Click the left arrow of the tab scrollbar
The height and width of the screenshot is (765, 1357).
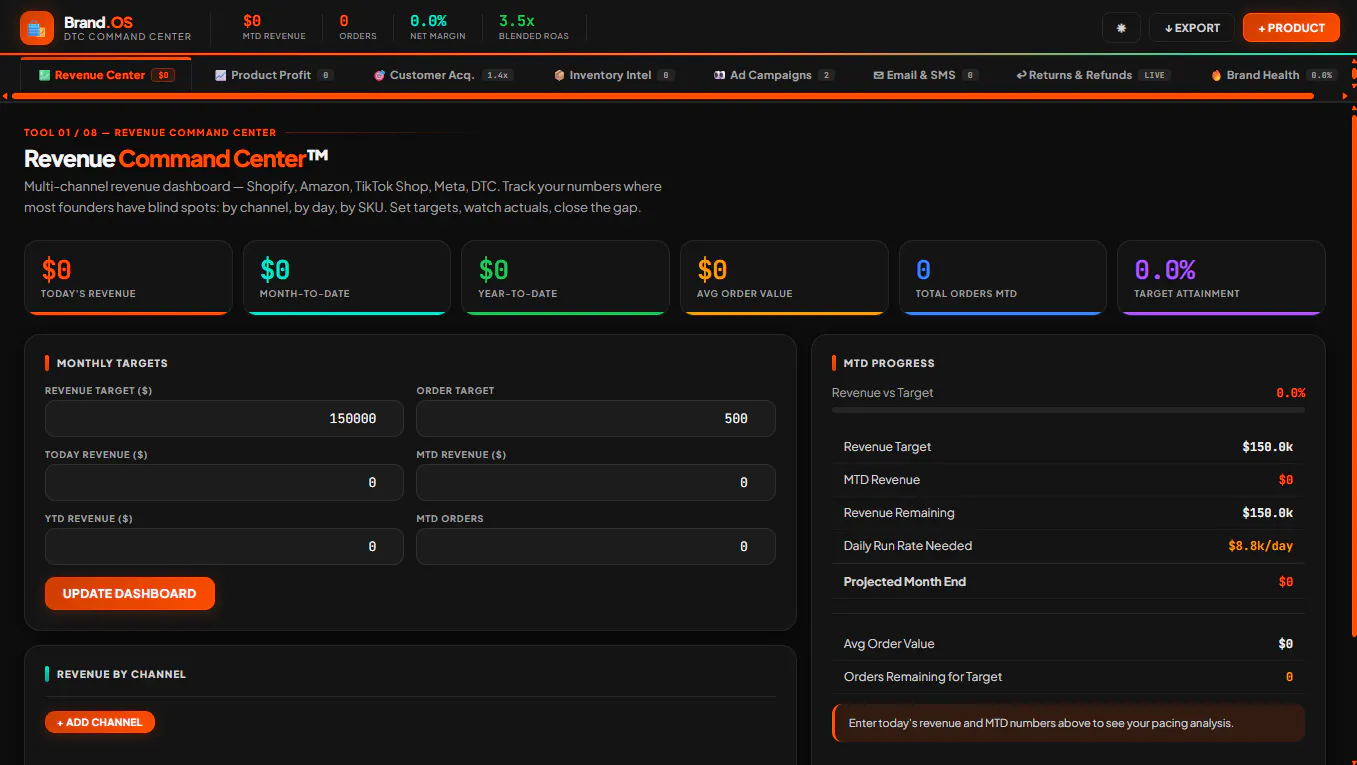(x=5, y=96)
